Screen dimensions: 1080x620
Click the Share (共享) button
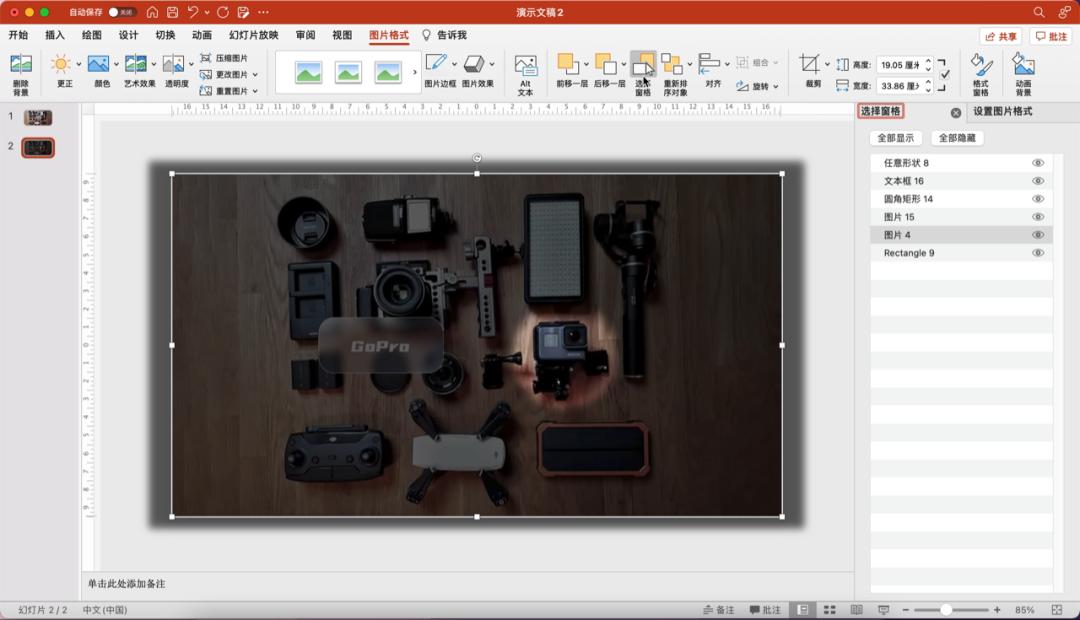pyautogui.click(x=1001, y=36)
